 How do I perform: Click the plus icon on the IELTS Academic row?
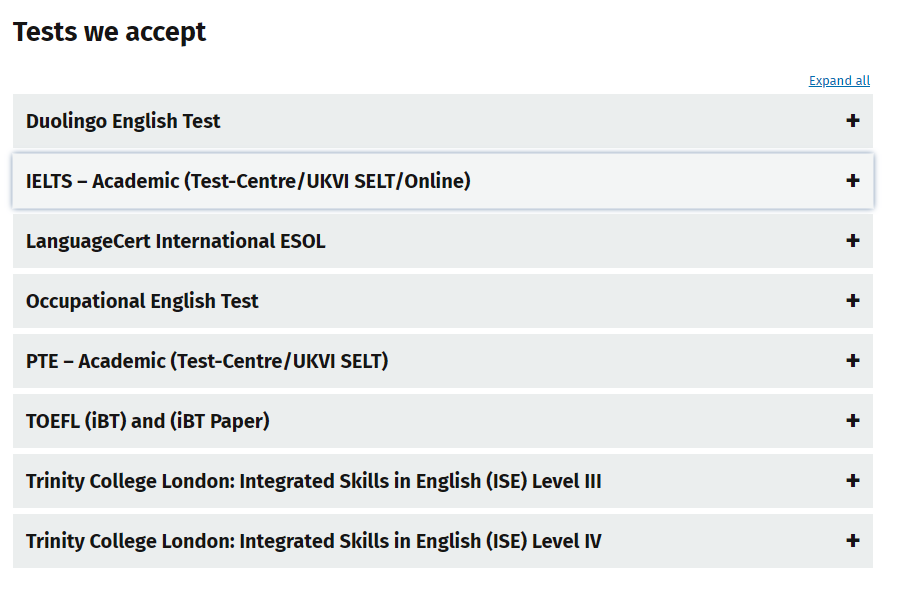click(x=852, y=181)
